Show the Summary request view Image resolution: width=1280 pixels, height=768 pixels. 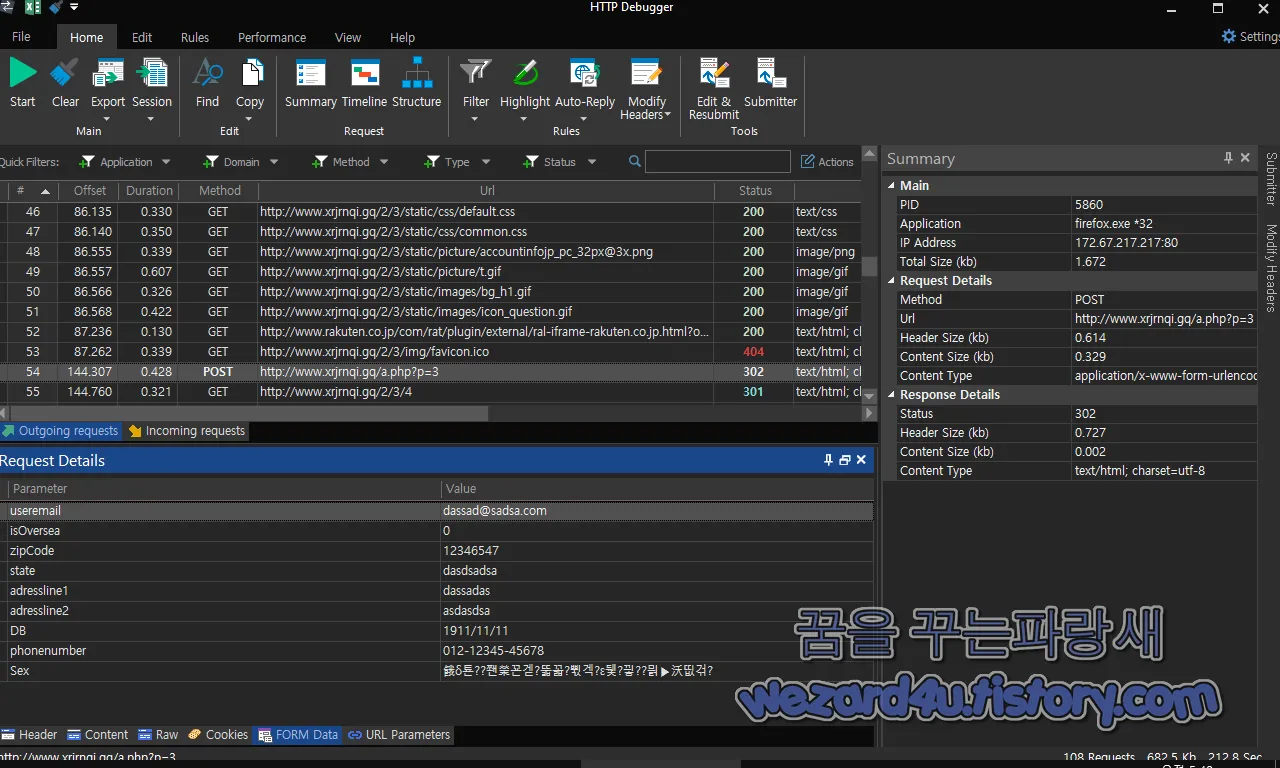(311, 82)
